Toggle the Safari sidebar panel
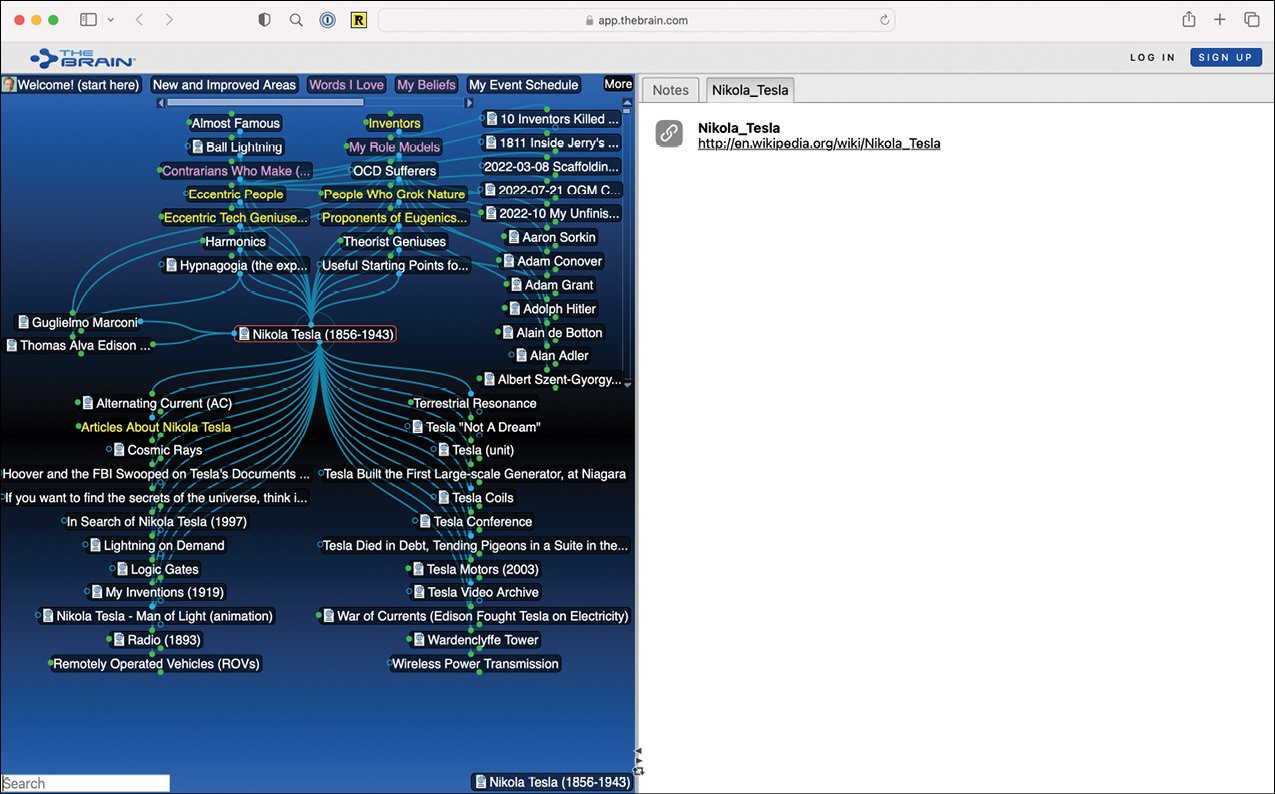 pyautogui.click(x=86, y=19)
